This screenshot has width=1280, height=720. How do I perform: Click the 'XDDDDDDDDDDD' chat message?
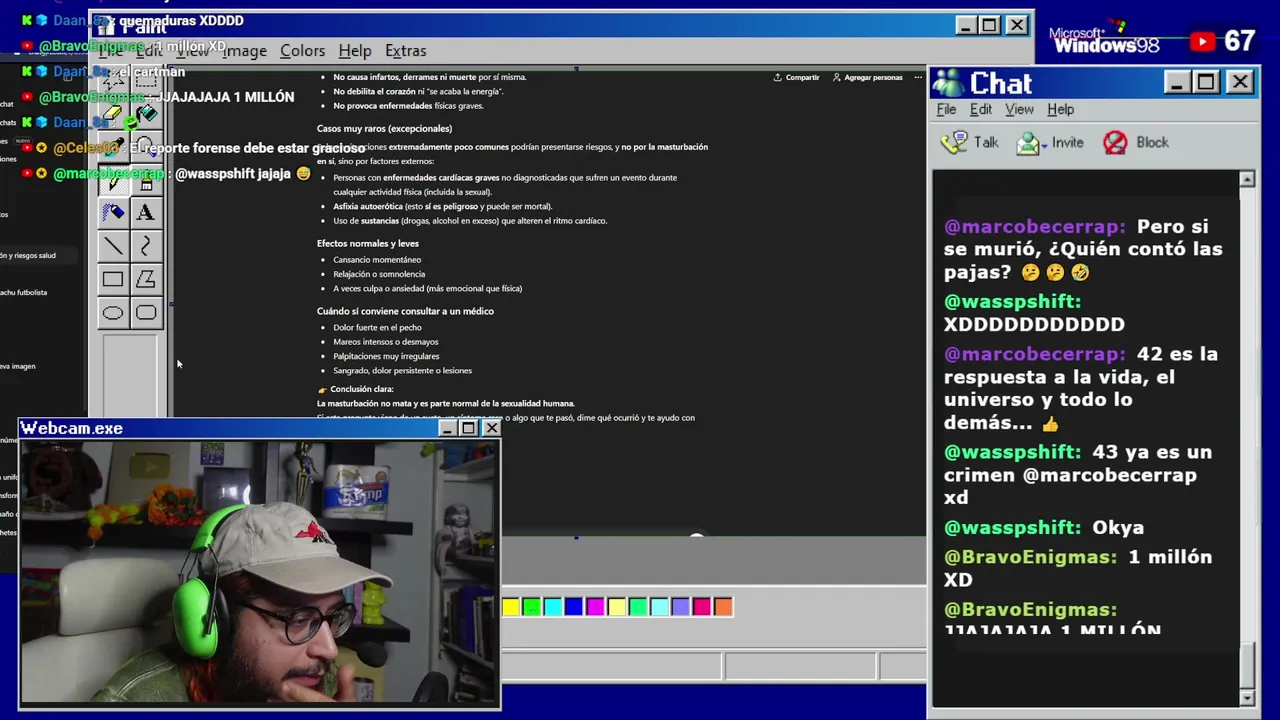[1034, 312]
